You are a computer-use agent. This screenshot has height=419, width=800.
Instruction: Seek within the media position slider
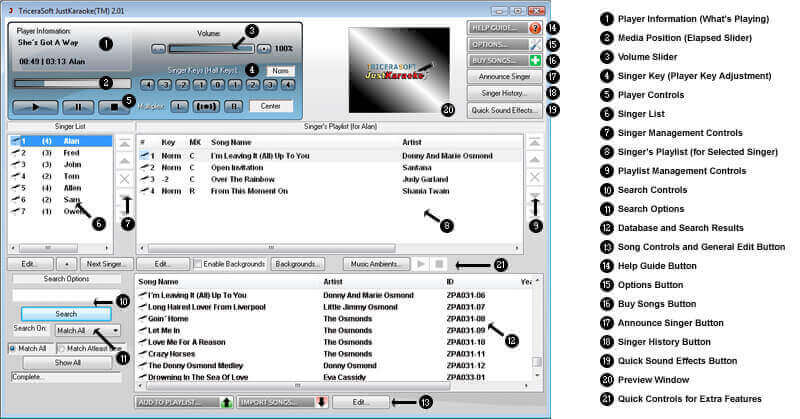(x=72, y=83)
